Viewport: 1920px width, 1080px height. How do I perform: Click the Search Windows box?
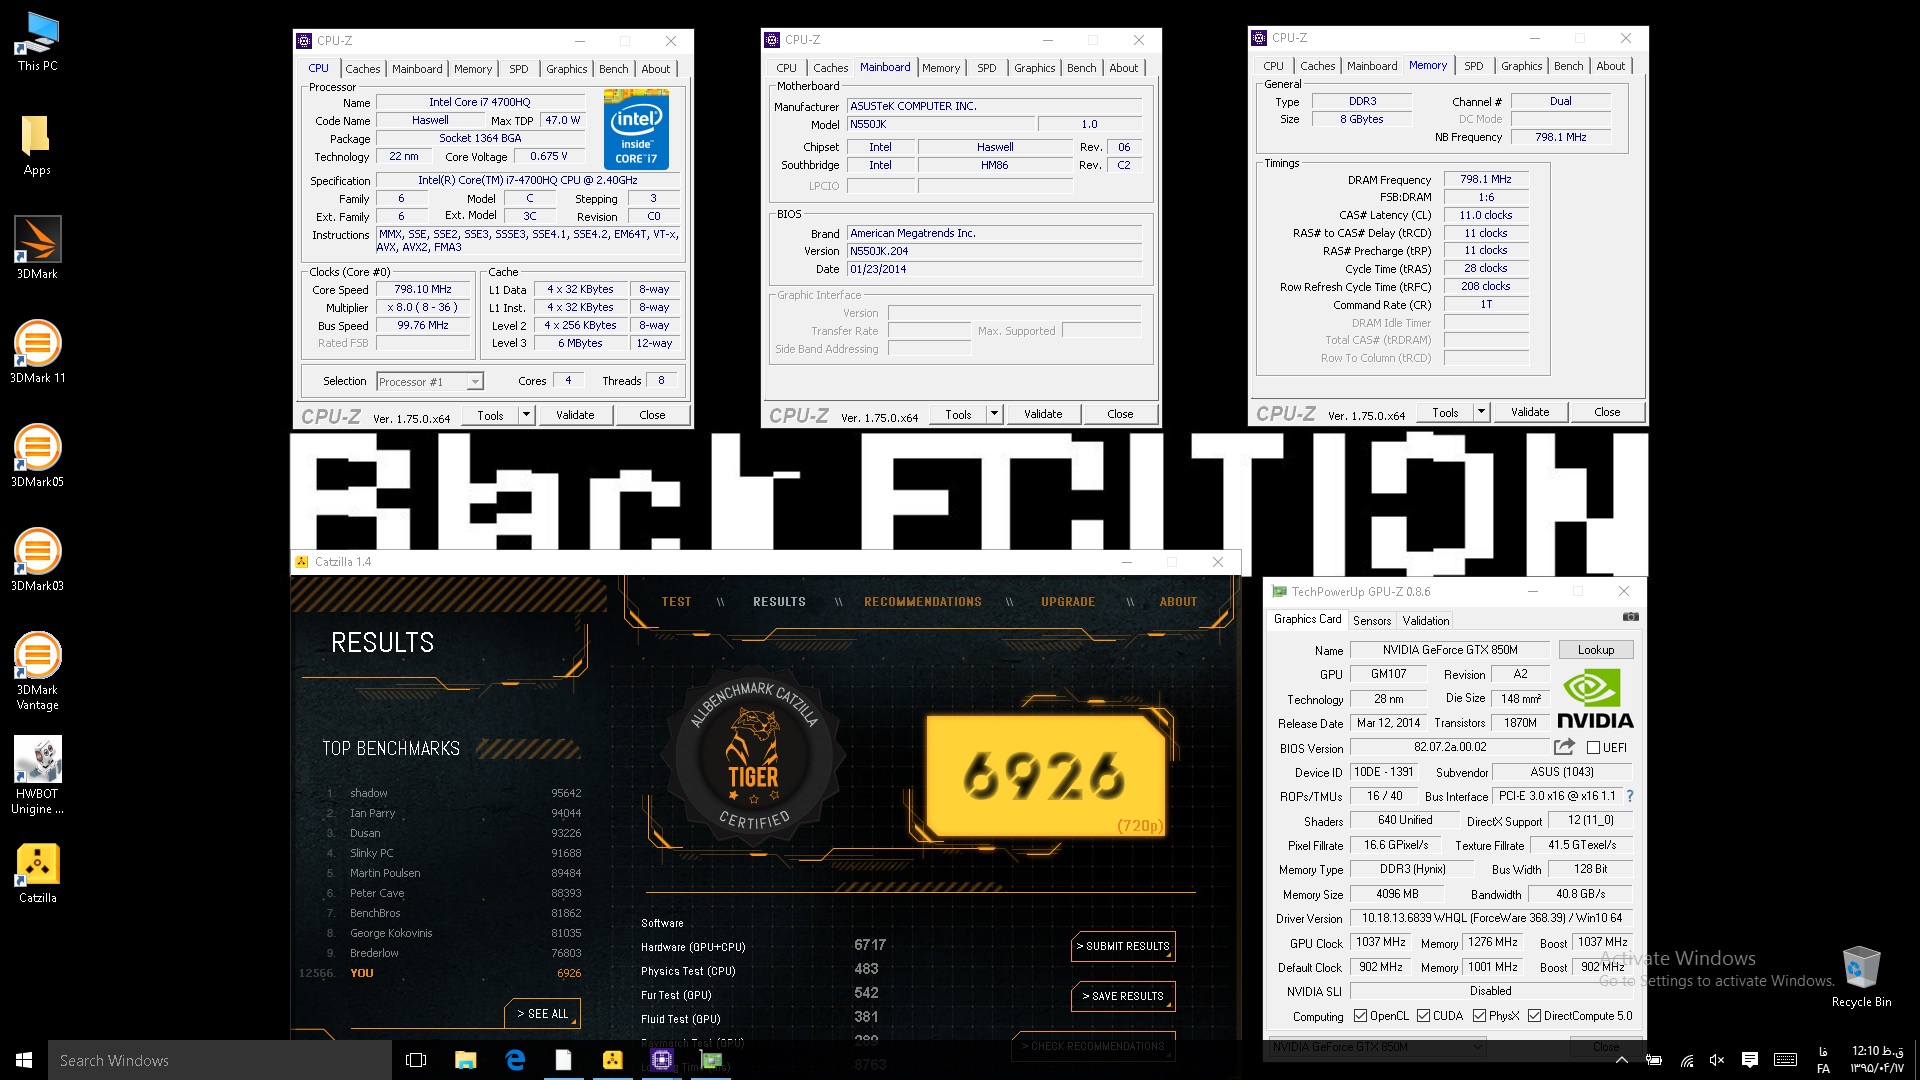click(220, 1060)
